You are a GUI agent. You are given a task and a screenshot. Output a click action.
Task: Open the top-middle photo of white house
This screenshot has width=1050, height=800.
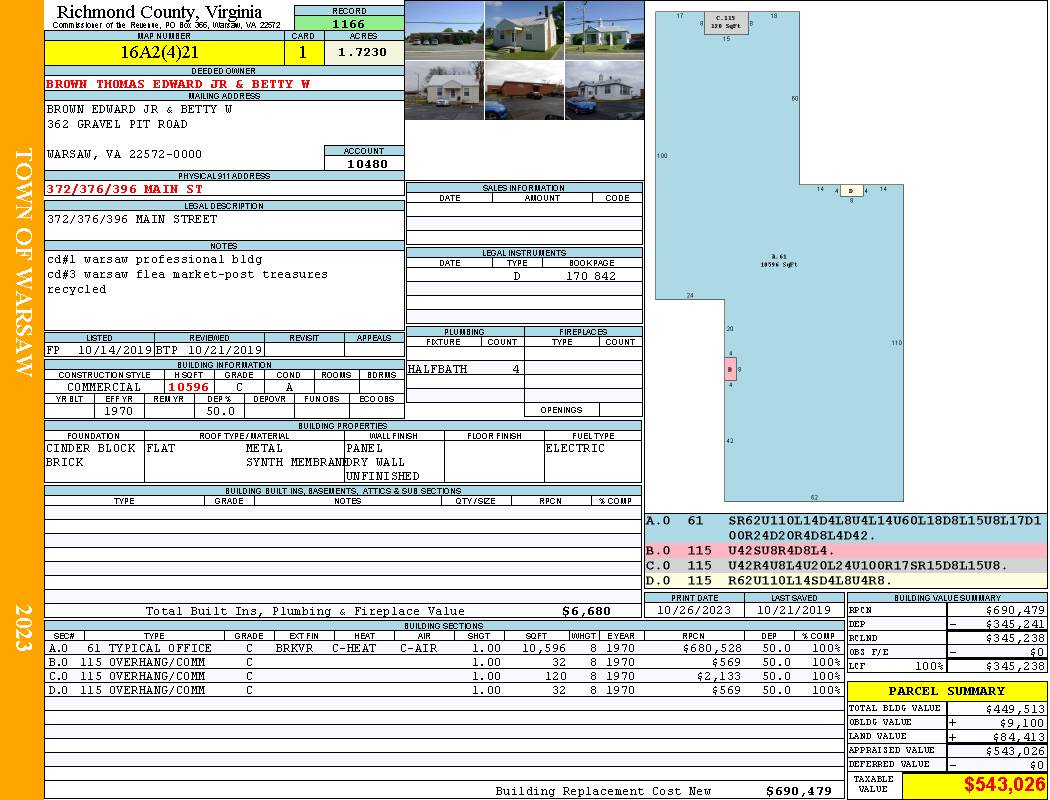coord(524,30)
